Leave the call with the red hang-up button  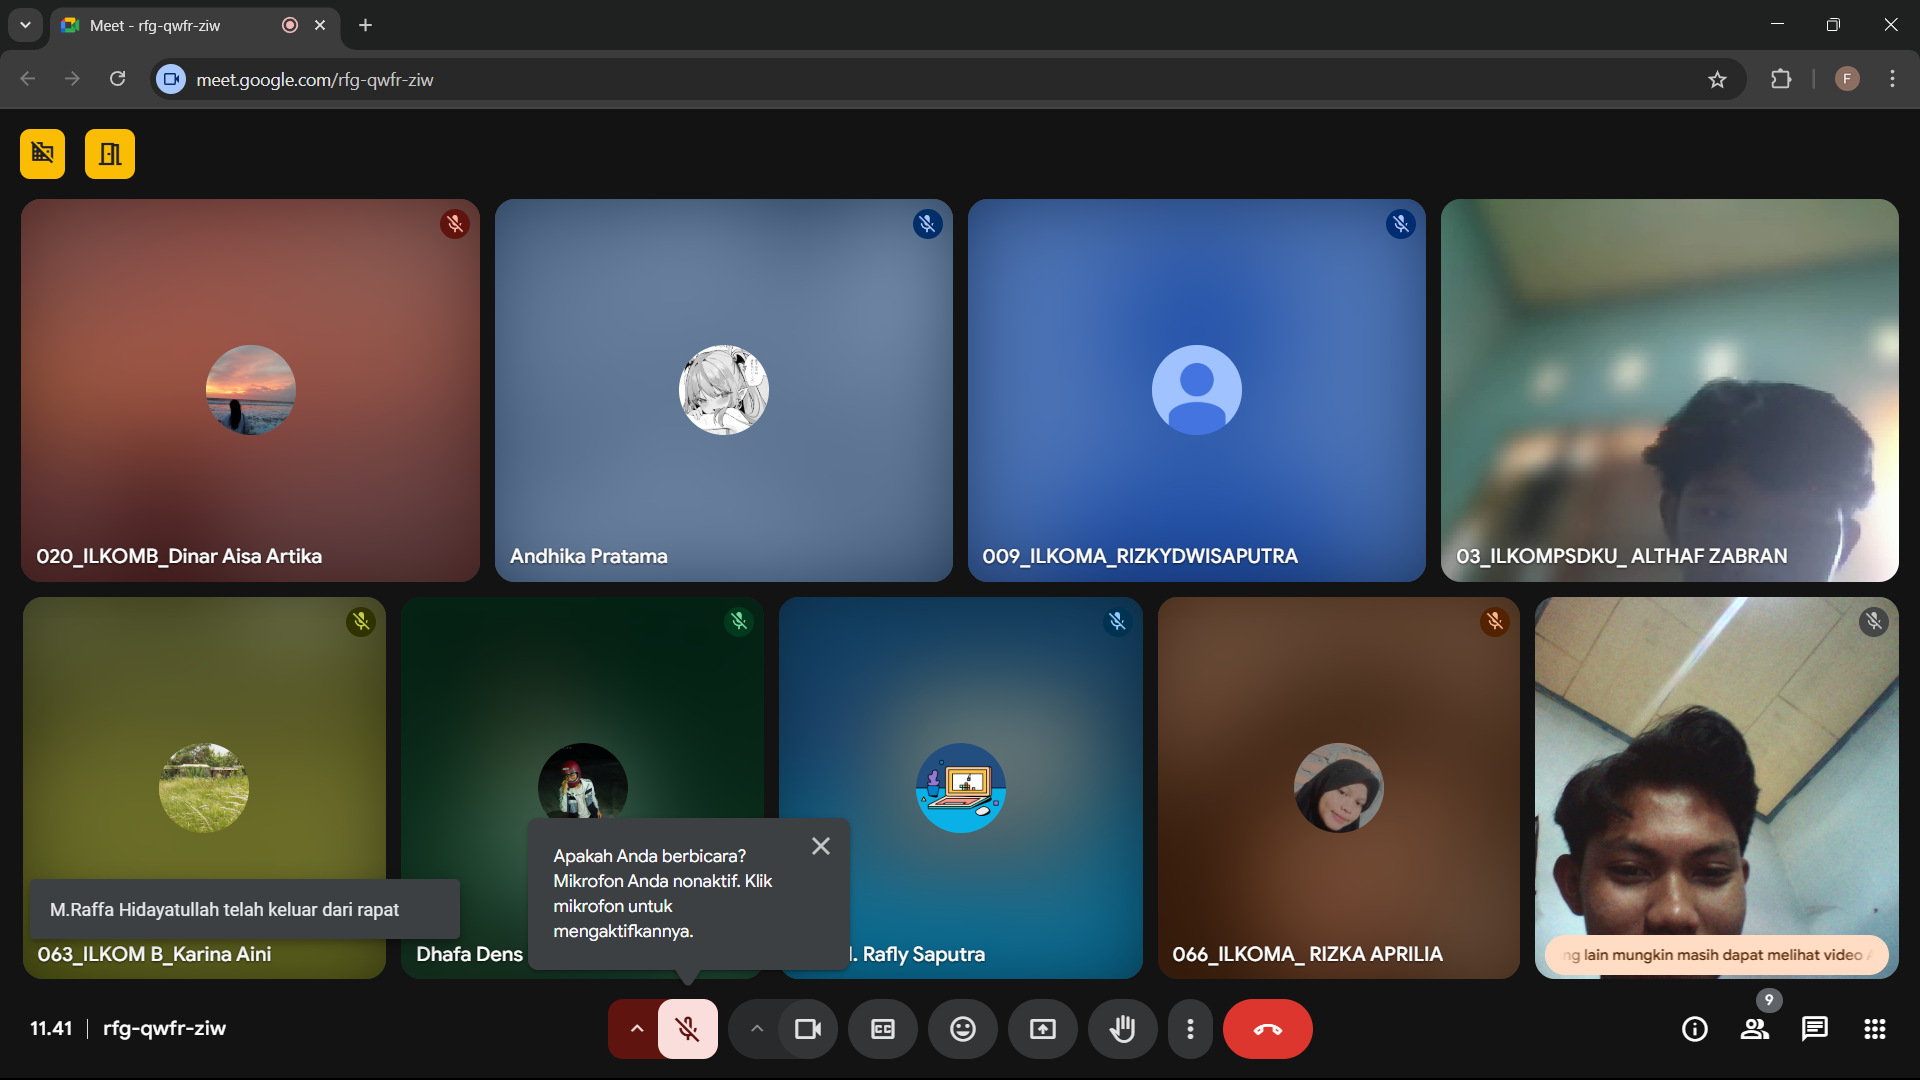coord(1267,1029)
